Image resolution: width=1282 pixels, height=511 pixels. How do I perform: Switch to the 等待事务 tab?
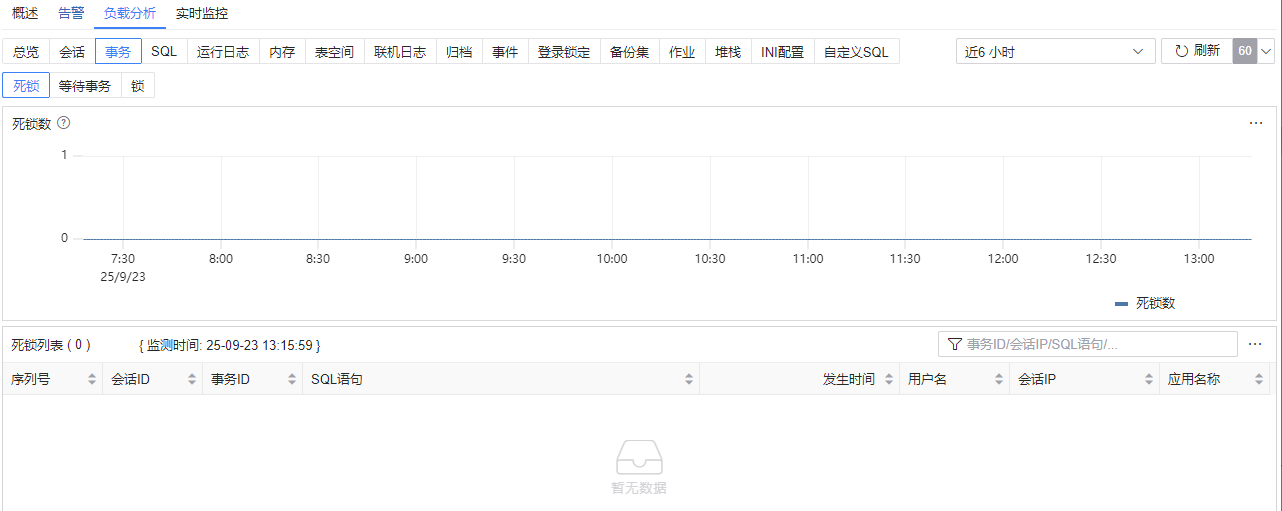tap(85, 86)
